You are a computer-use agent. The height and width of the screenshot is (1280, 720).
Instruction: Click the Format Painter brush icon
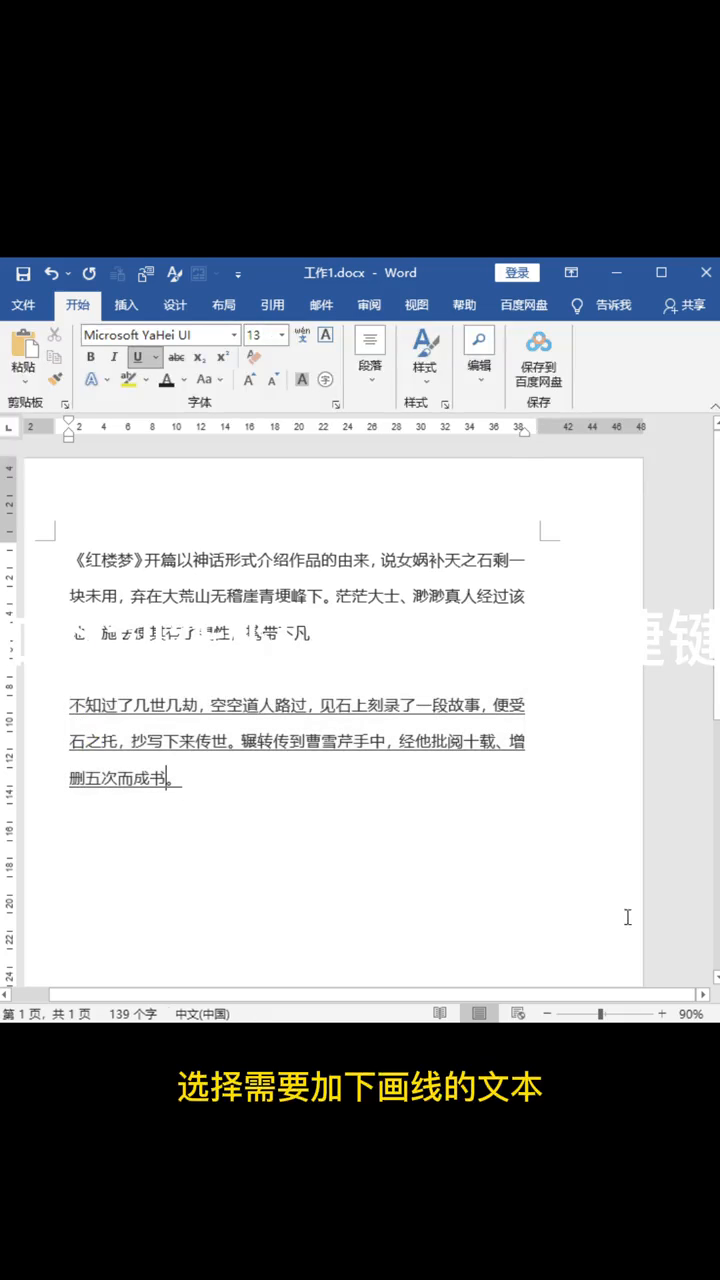point(55,379)
